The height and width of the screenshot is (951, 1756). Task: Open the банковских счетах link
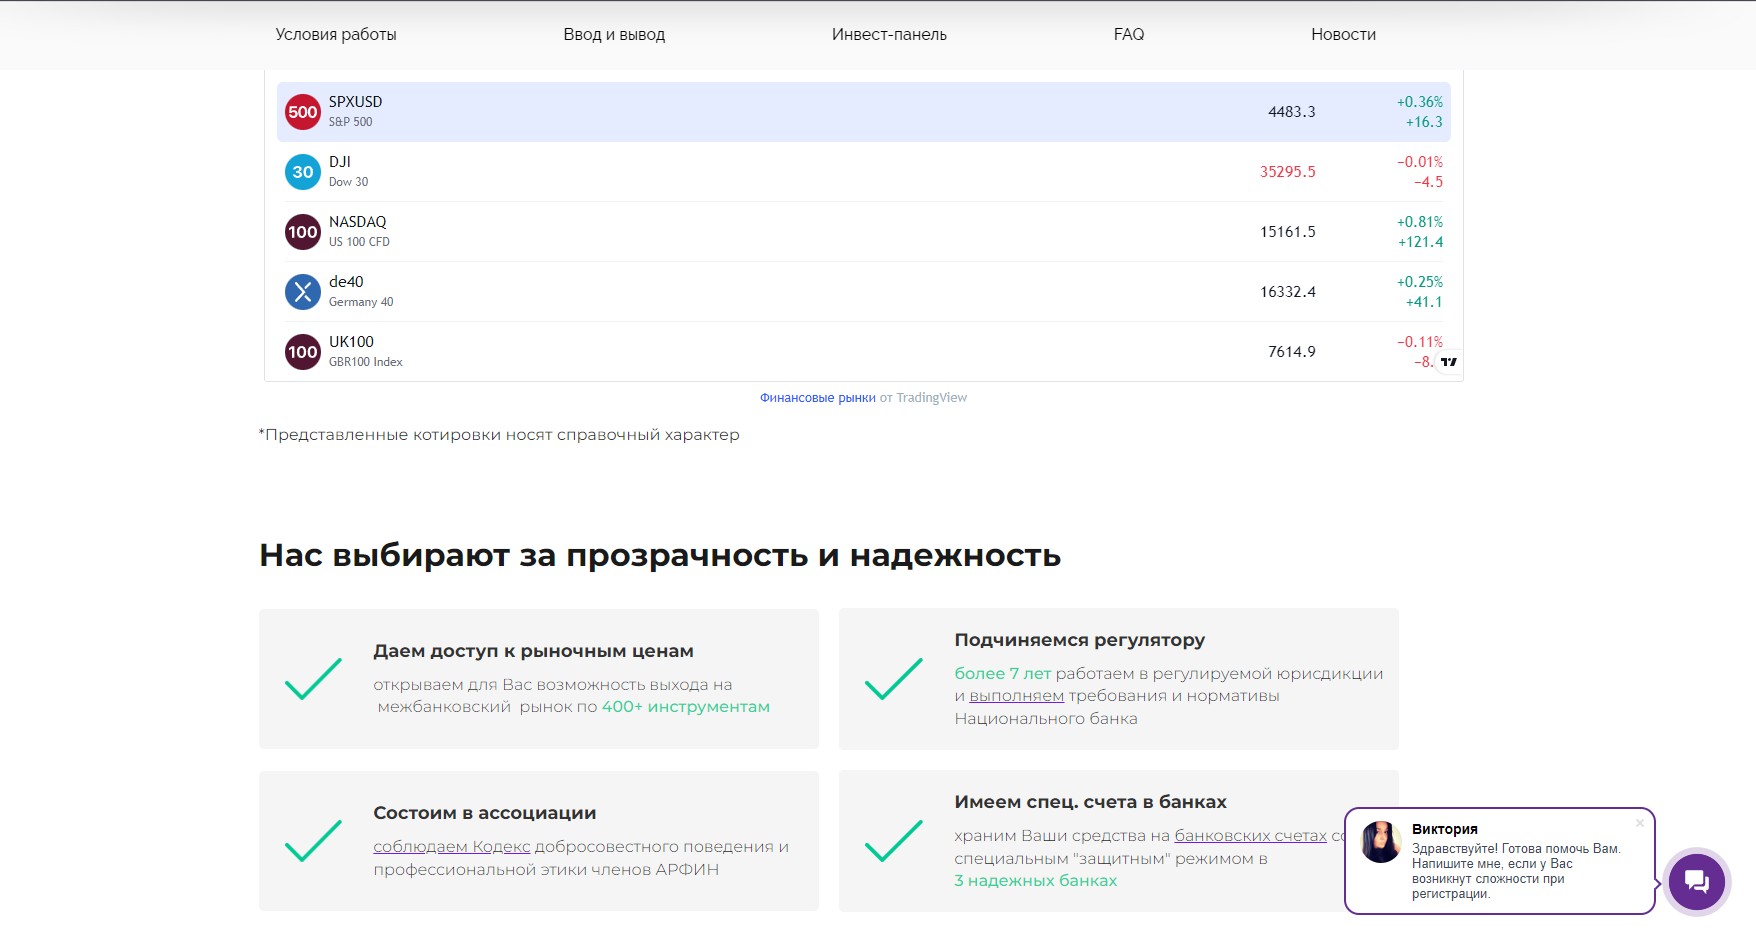tap(1250, 836)
